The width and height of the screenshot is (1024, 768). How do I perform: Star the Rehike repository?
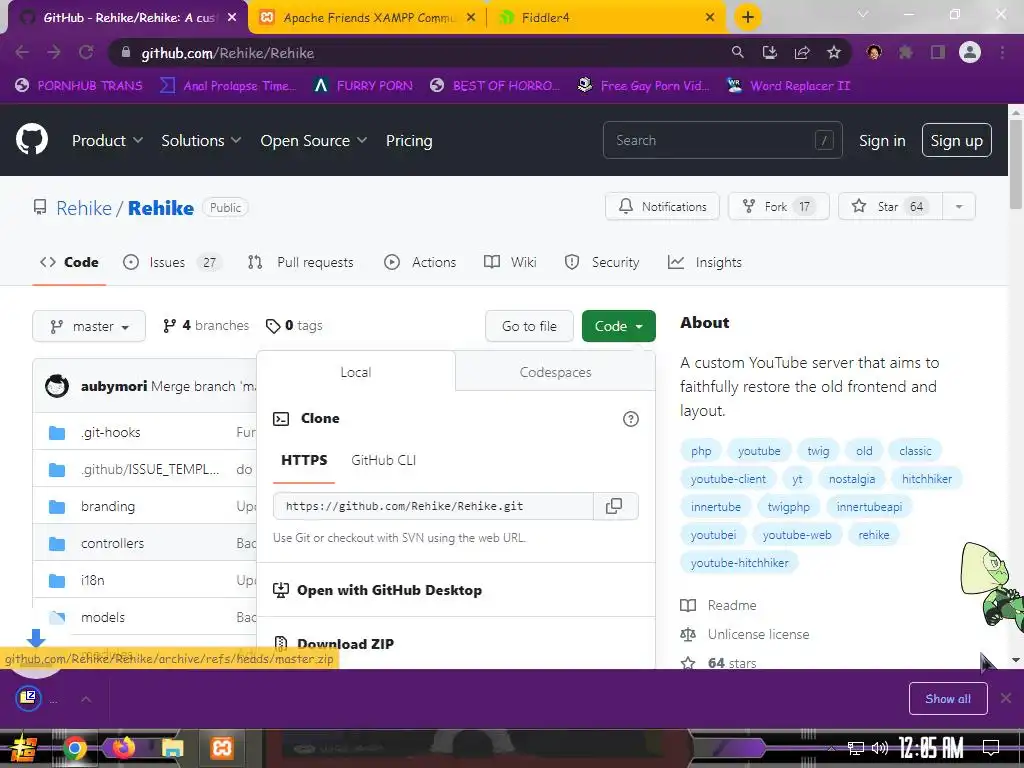(890, 206)
